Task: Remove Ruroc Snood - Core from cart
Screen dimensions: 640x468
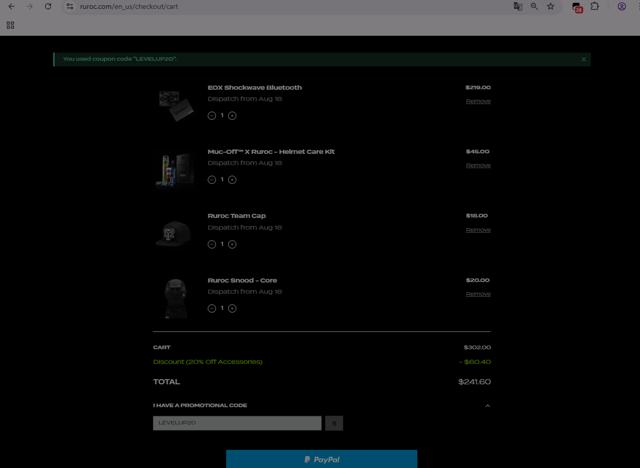Action: pyautogui.click(x=478, y=294)
